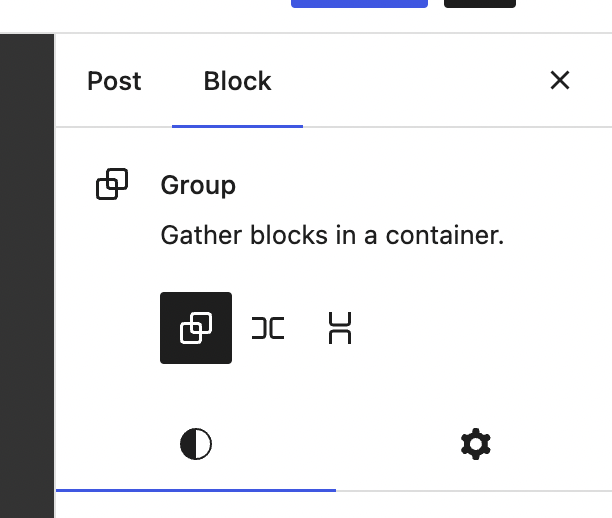612x518 pixels.
Task: Click the Group block icon beside the title
Action: pos(112,184)
